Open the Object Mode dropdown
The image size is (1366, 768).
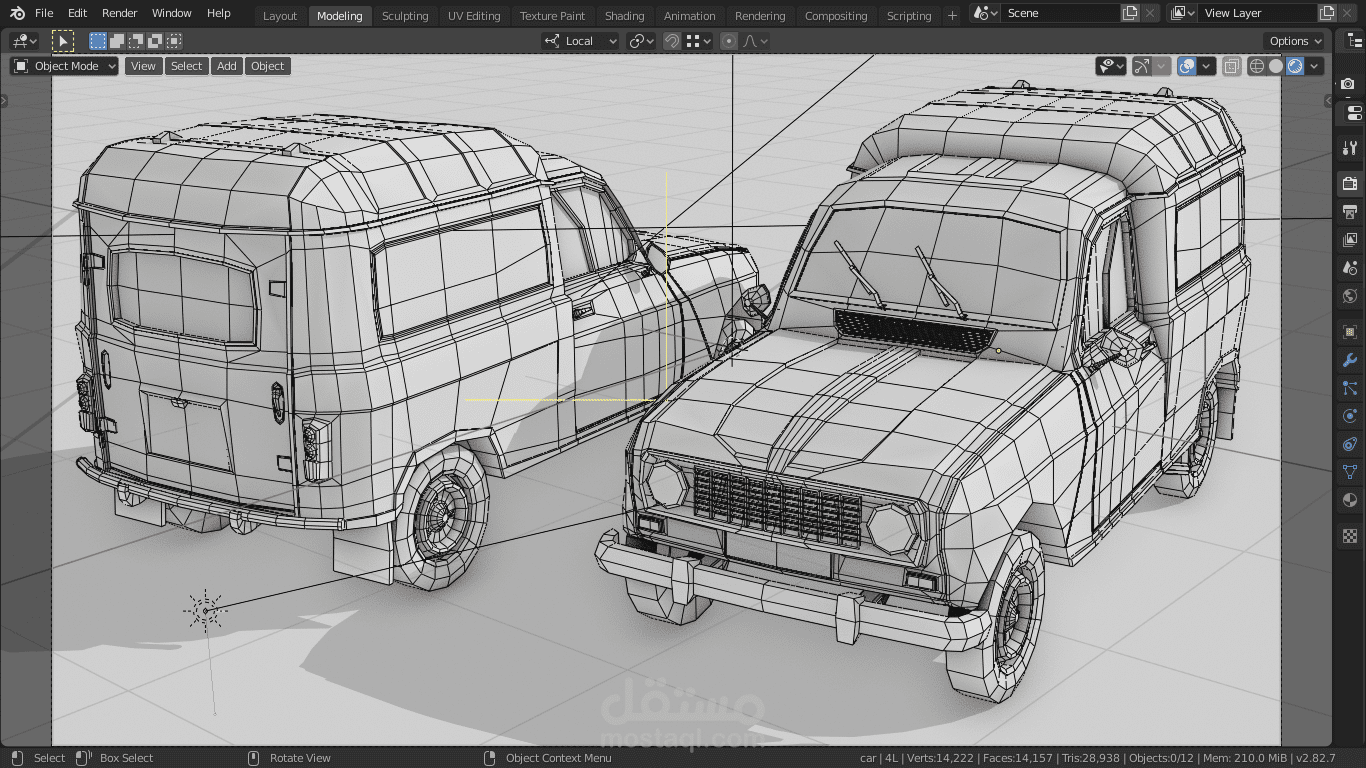coord(65,66)
